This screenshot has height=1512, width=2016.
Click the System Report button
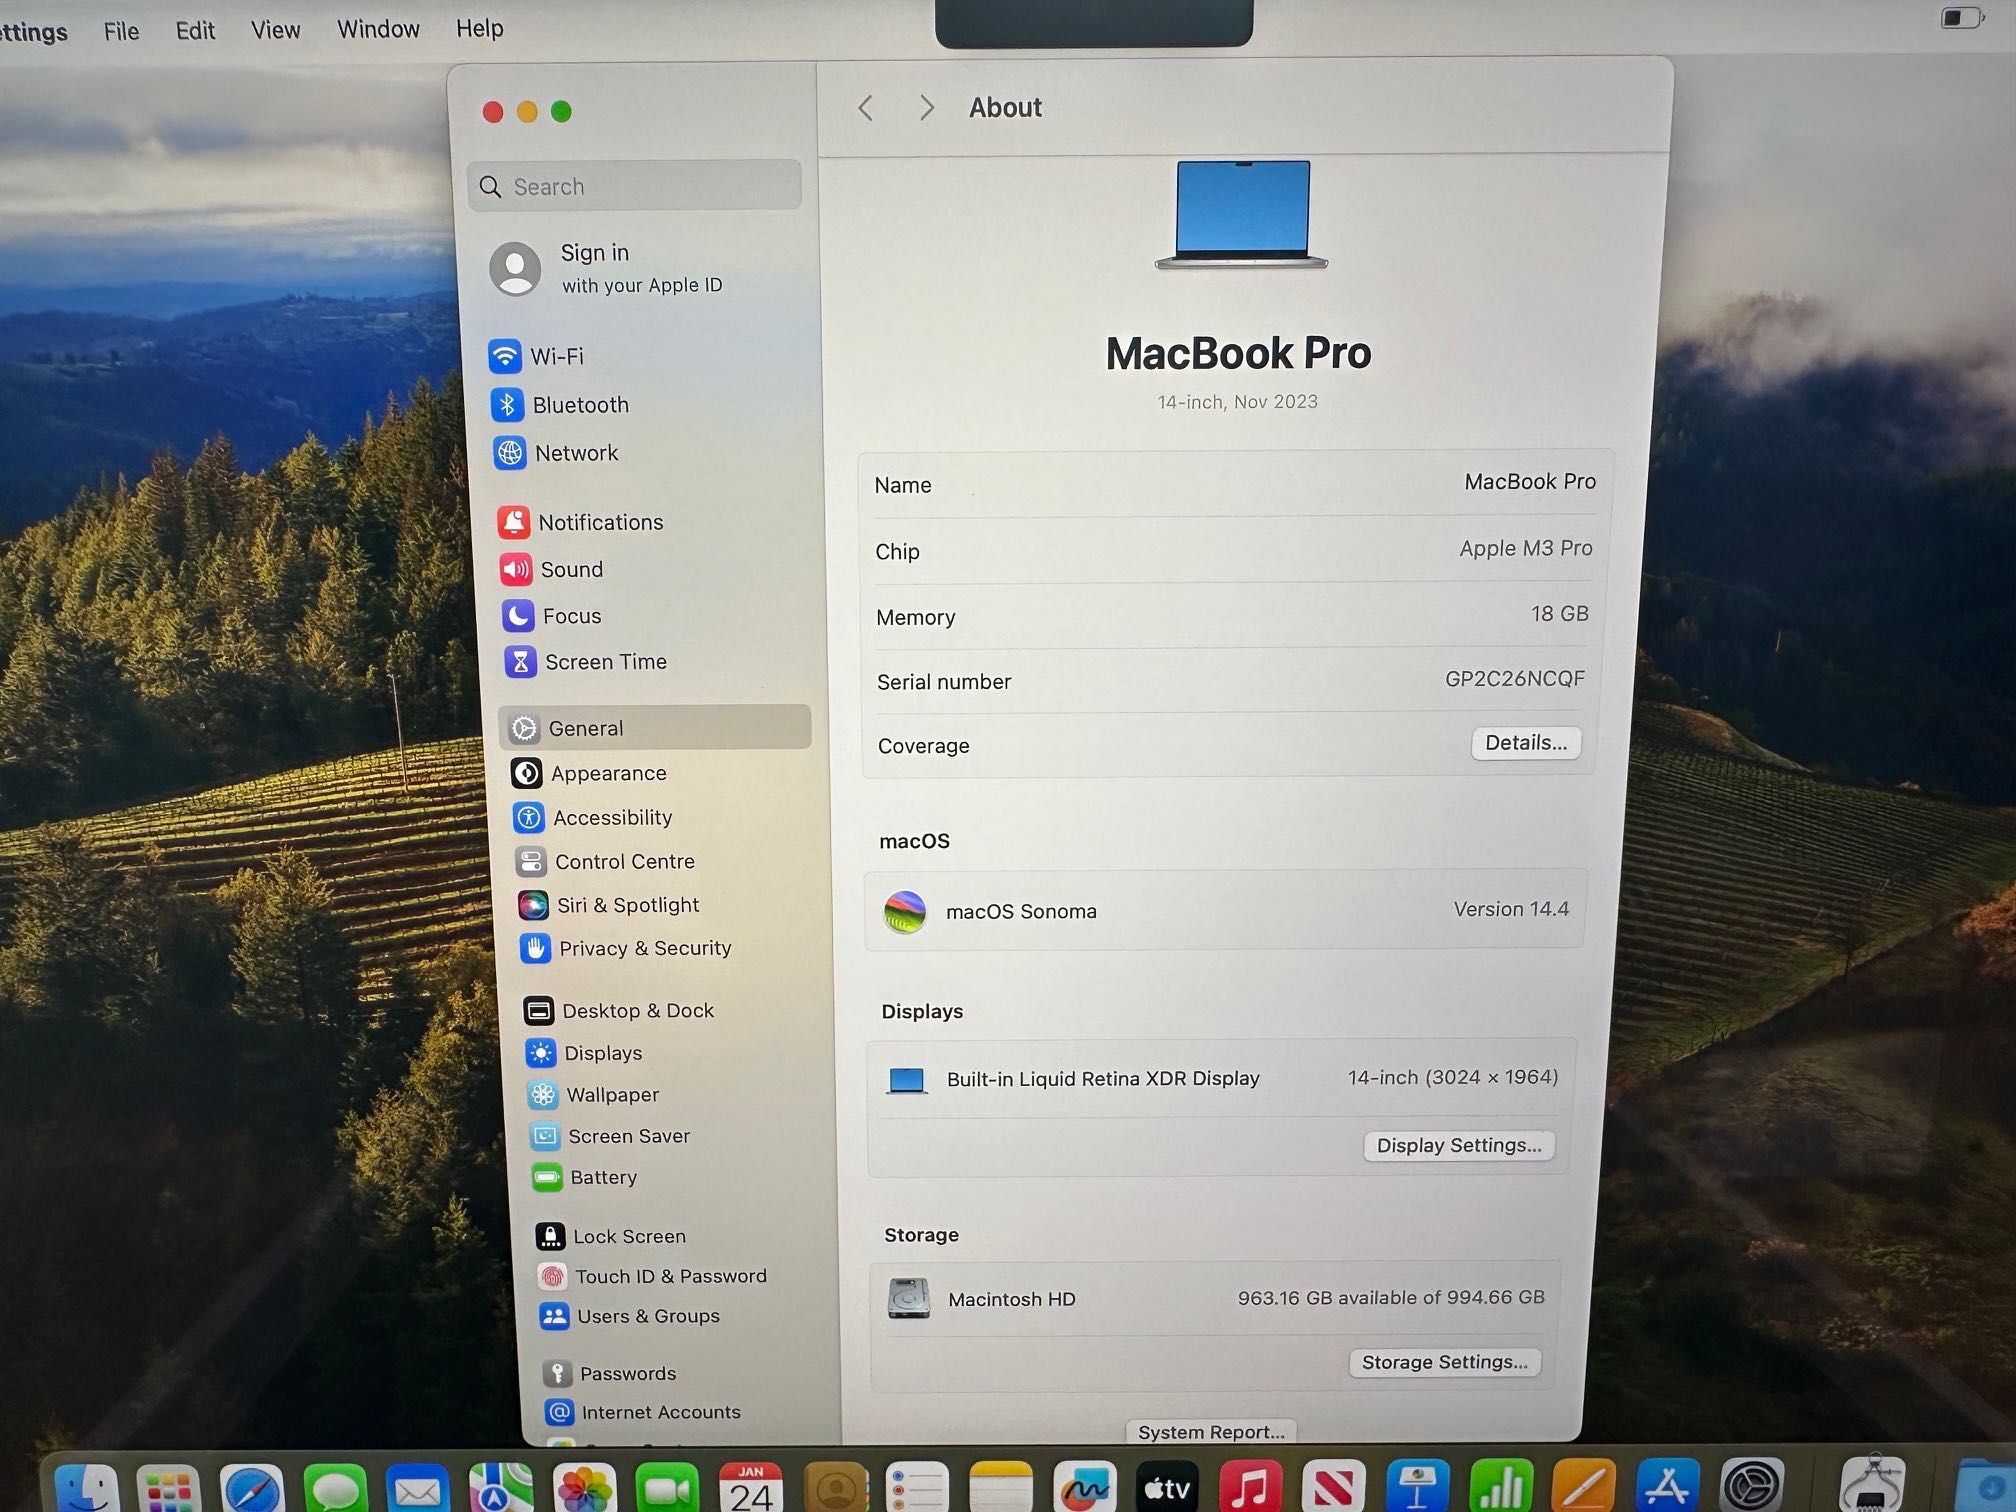1211,1432
